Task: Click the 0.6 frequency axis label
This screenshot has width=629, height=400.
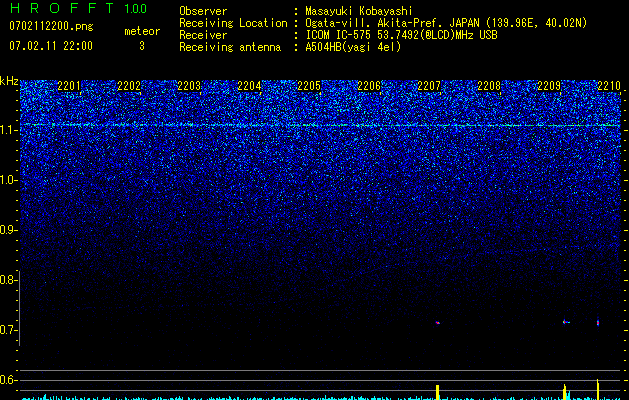Action: 7,380
